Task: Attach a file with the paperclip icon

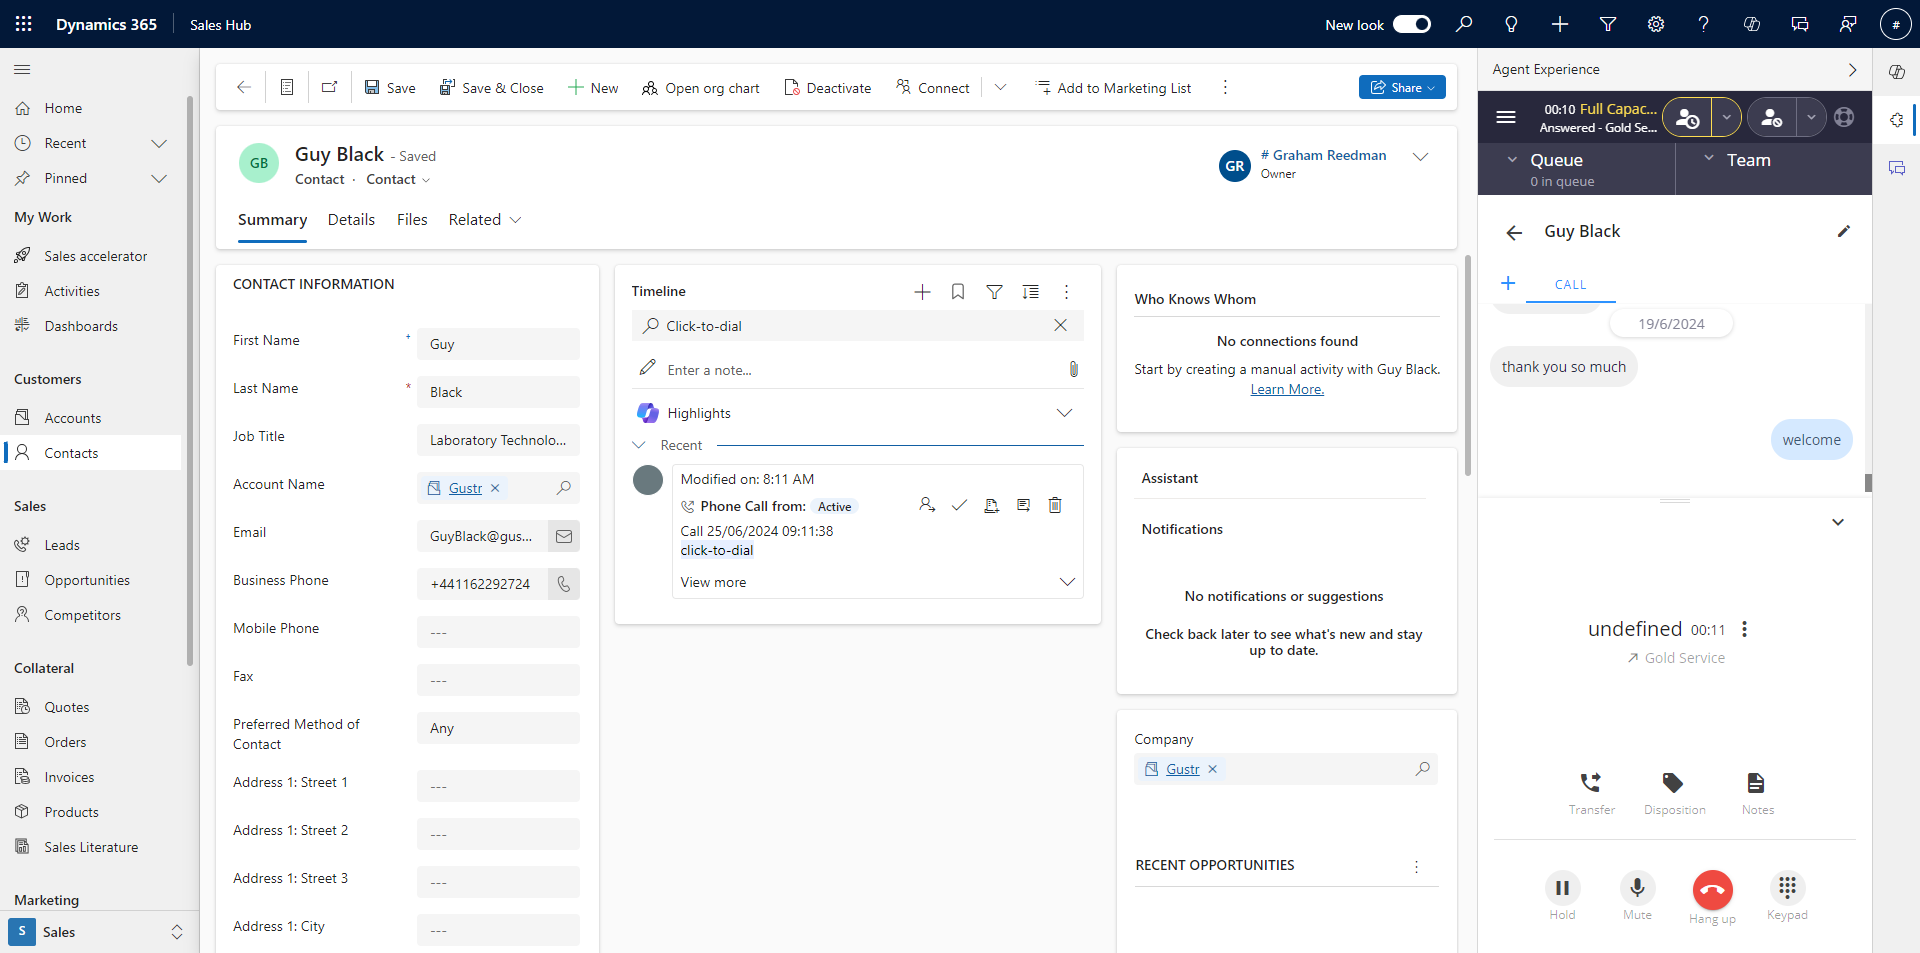Action: (x=1073, y=369)
